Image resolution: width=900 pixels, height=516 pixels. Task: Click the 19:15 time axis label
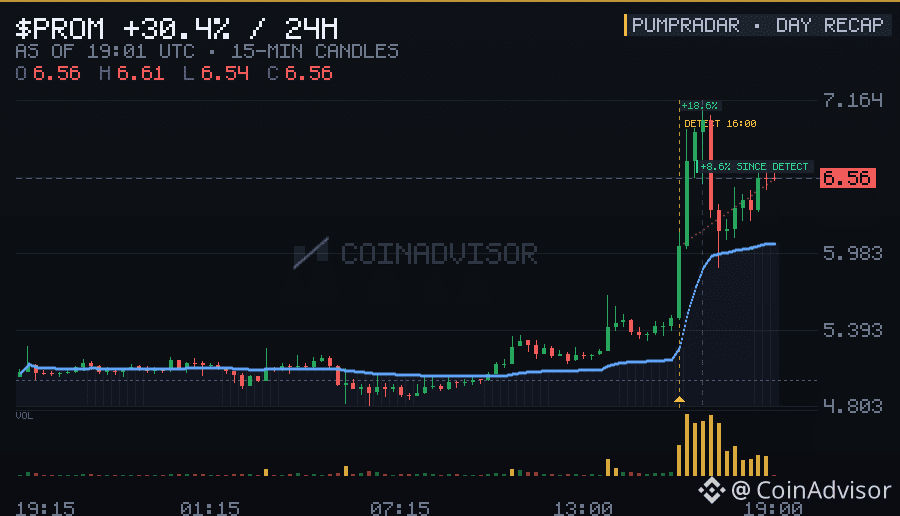coord(45,509)
